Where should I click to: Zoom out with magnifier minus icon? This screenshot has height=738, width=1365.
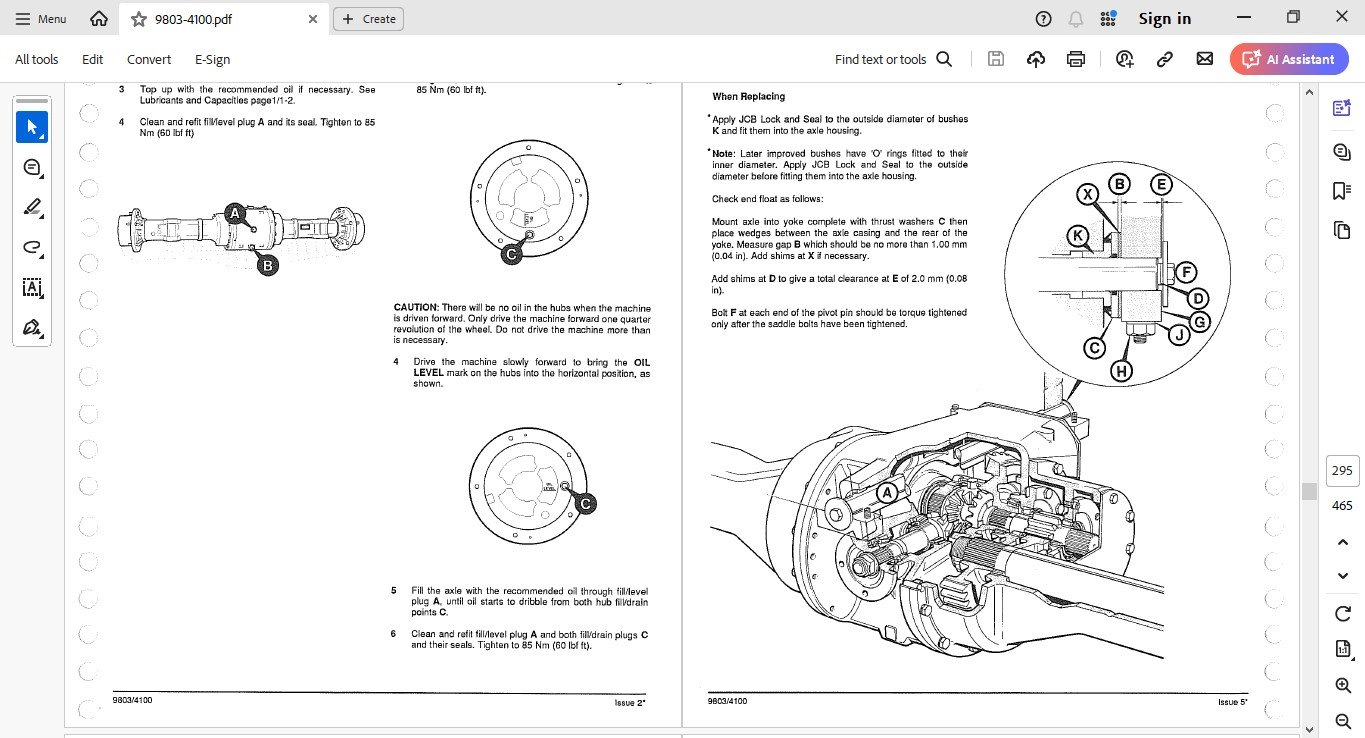coord(1343,721)
